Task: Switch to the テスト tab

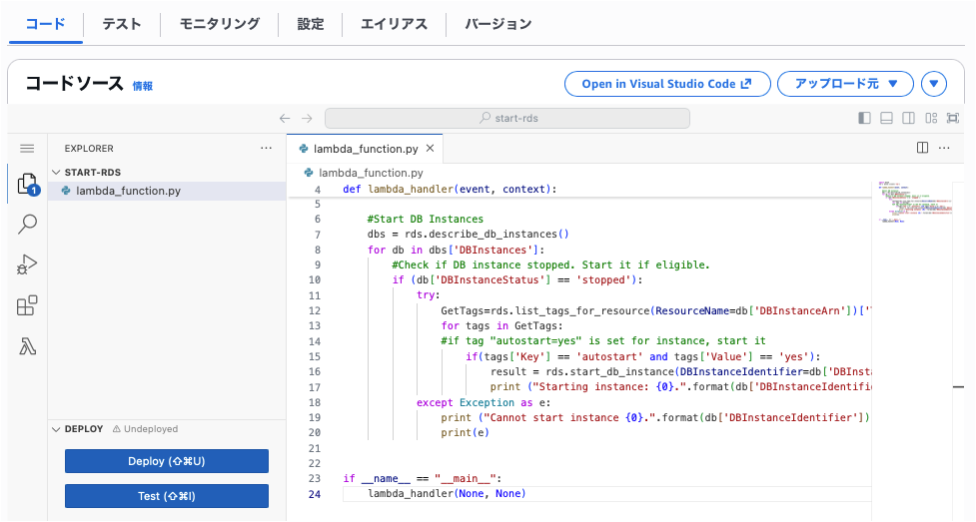Action: (121, 24)
